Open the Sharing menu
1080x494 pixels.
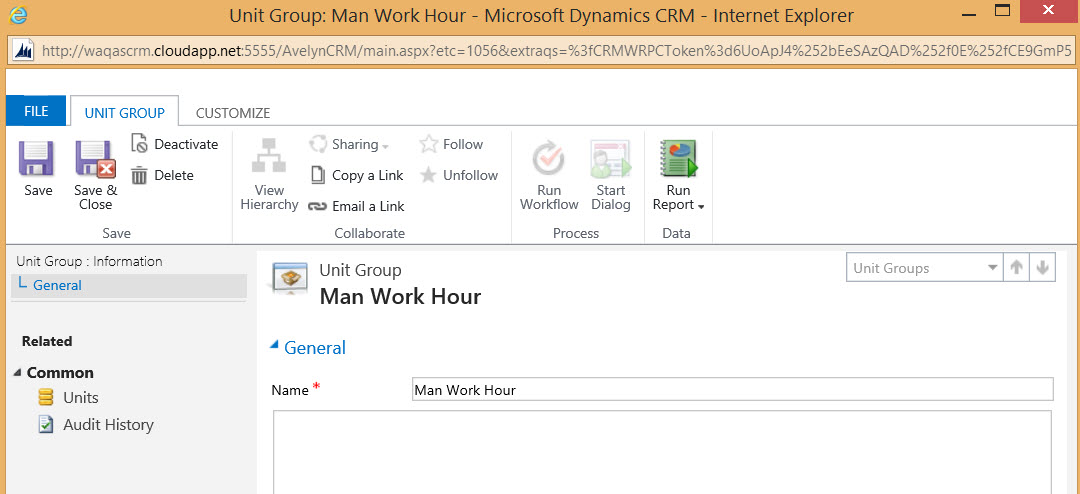[x=349, y=144]
